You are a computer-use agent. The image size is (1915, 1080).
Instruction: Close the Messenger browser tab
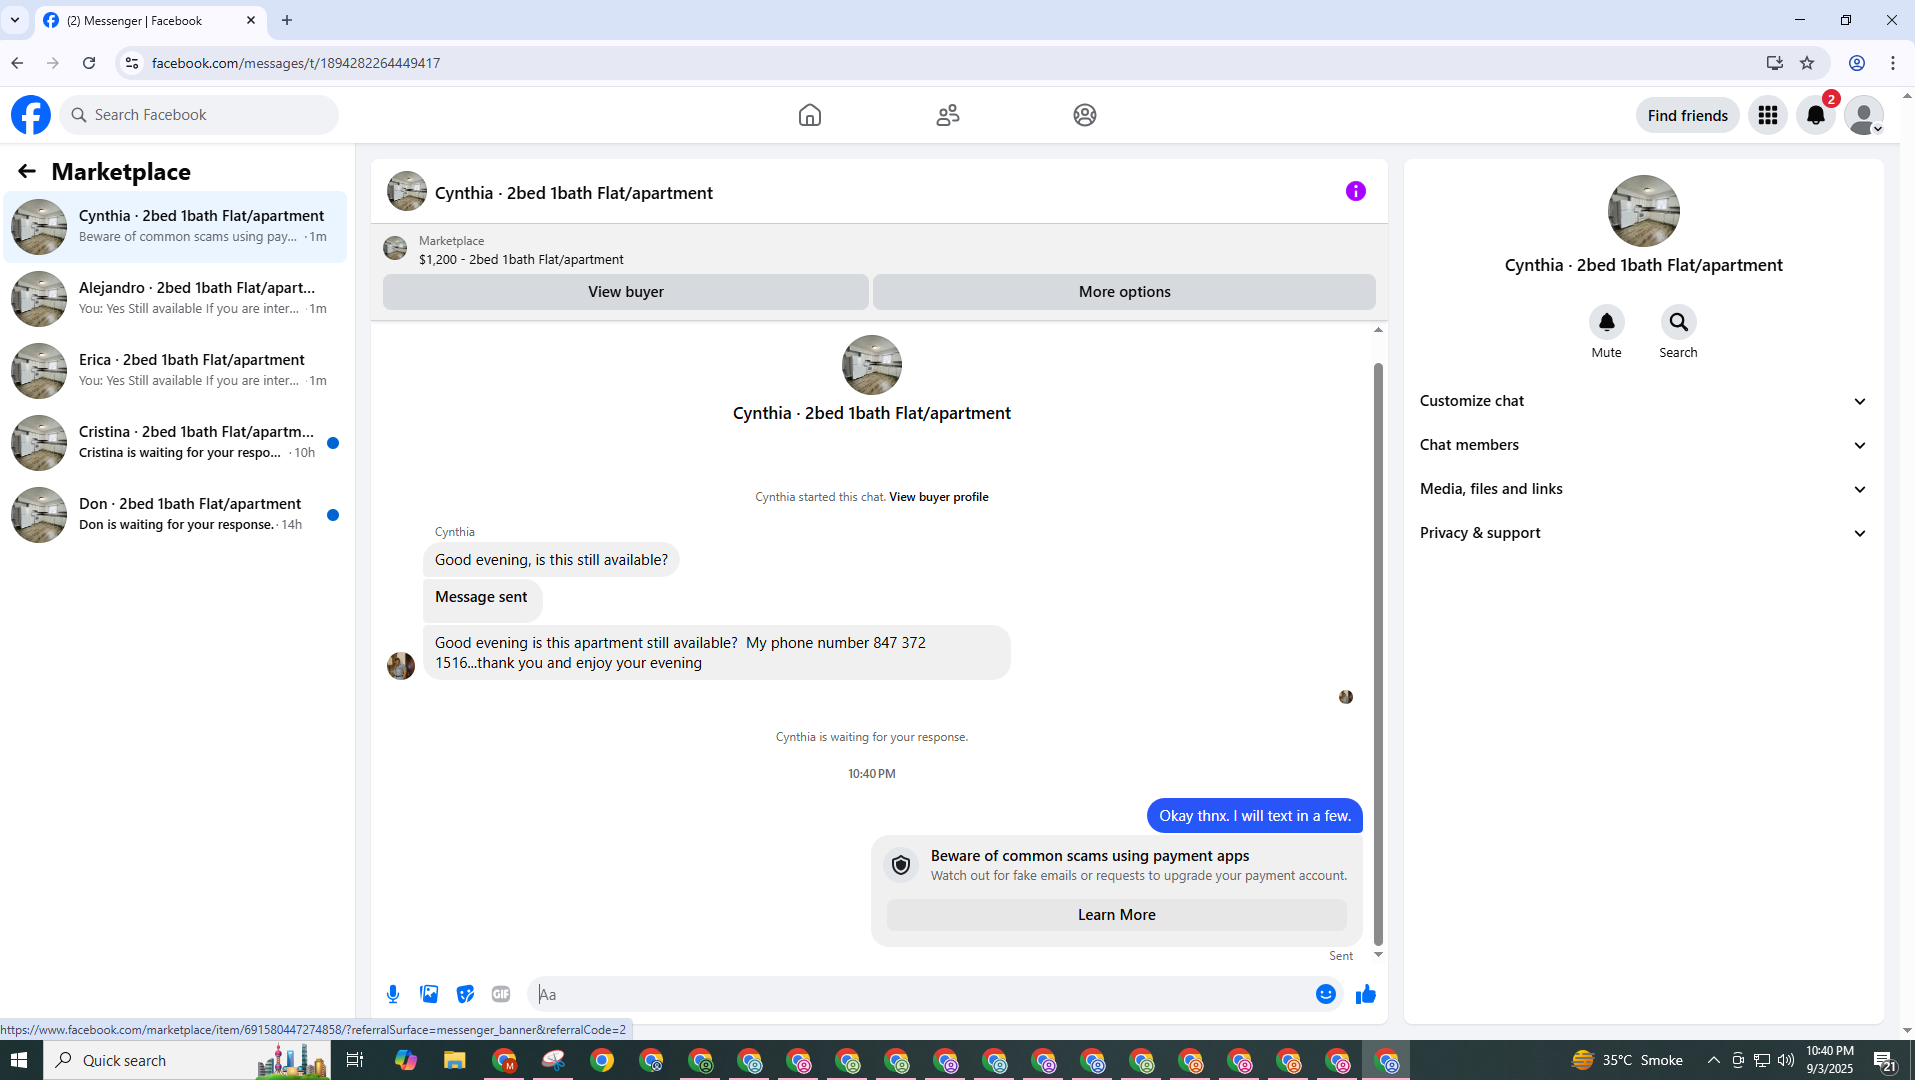pos(251,20)
